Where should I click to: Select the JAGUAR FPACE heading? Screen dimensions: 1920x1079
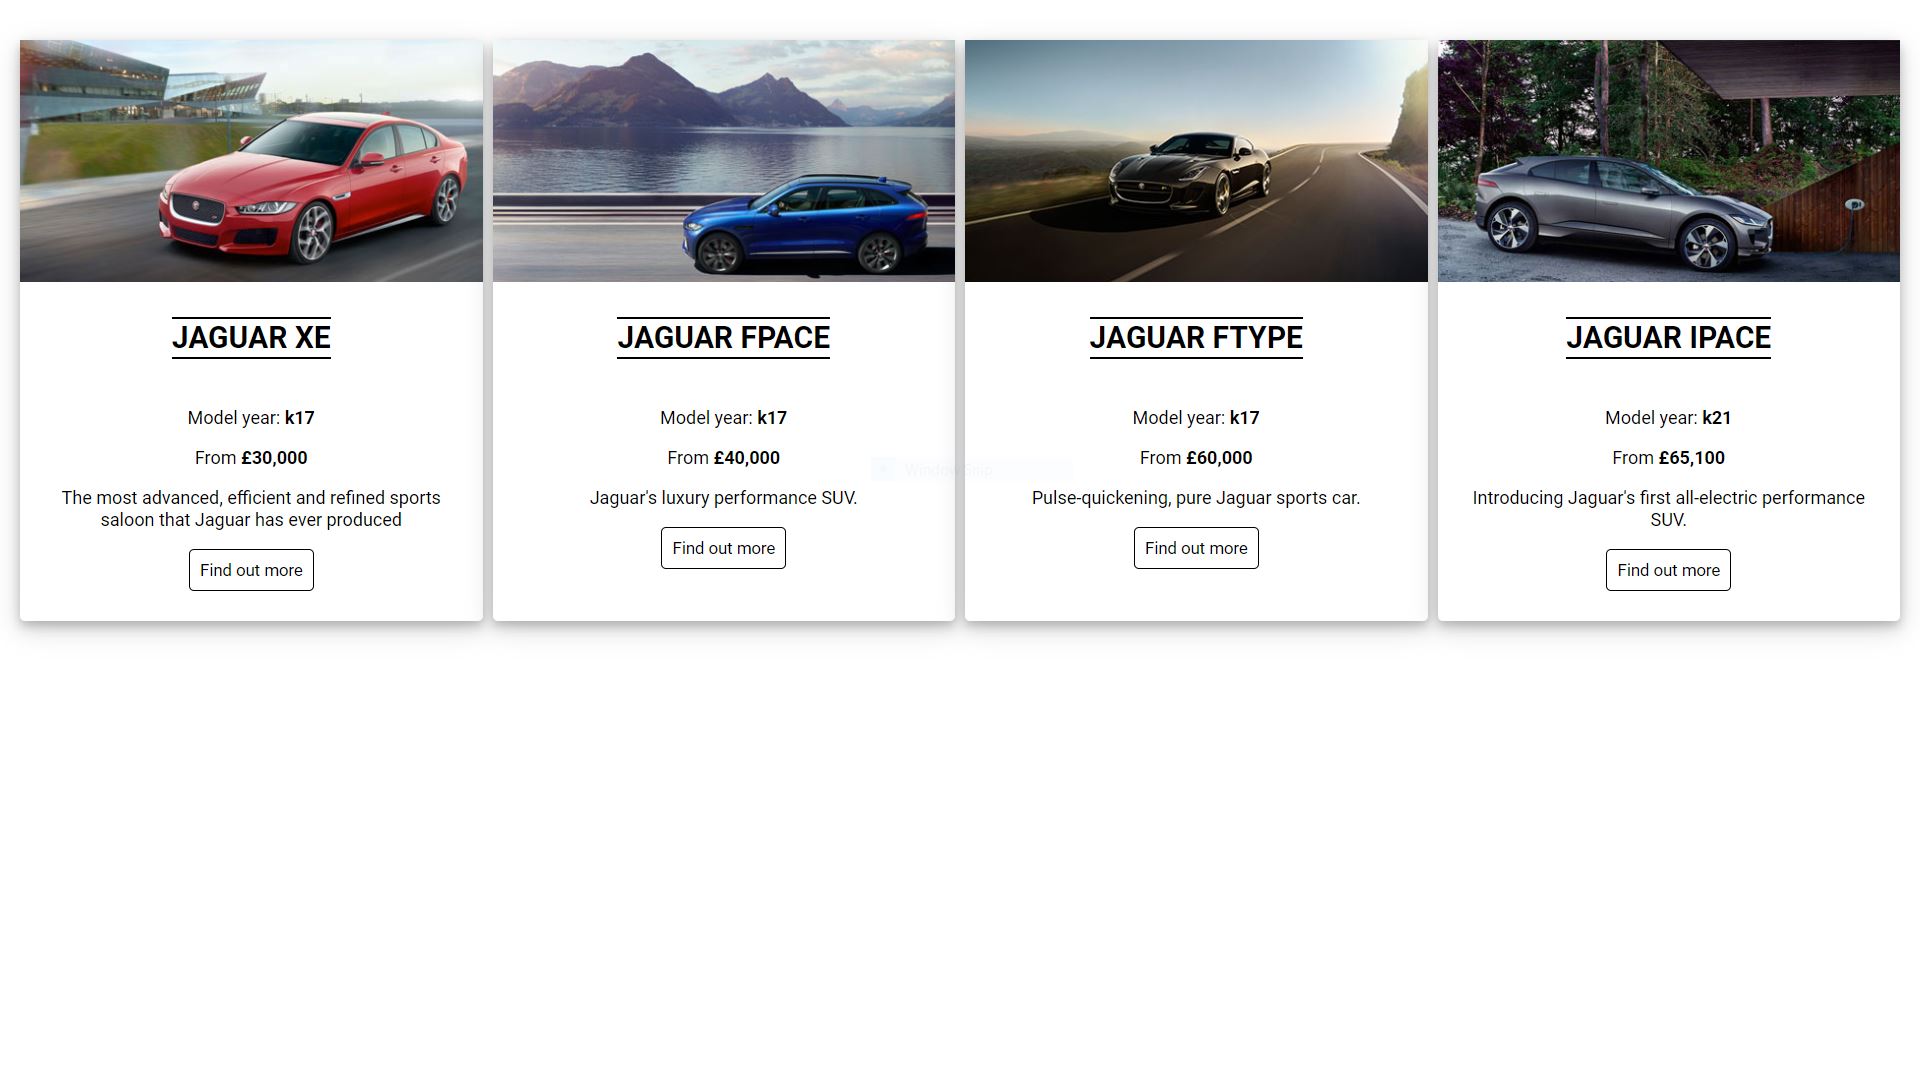click(723, 338)
